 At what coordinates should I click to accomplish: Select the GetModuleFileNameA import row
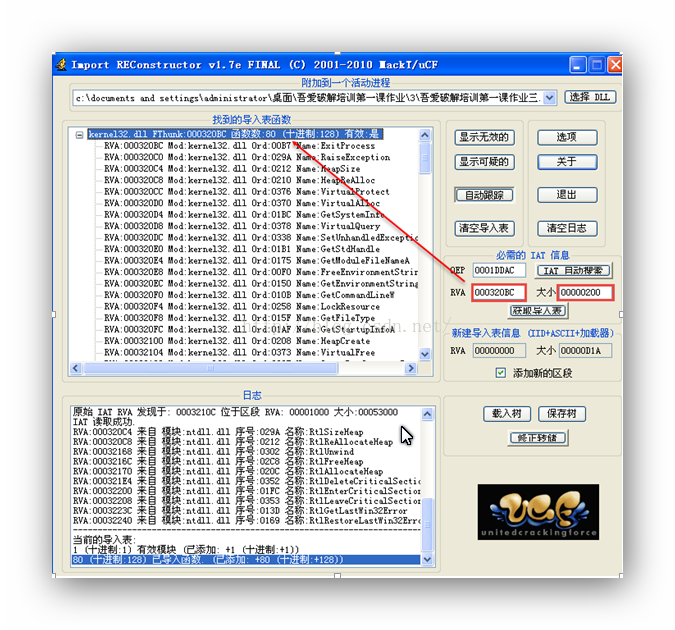click(x=257, y=261)
